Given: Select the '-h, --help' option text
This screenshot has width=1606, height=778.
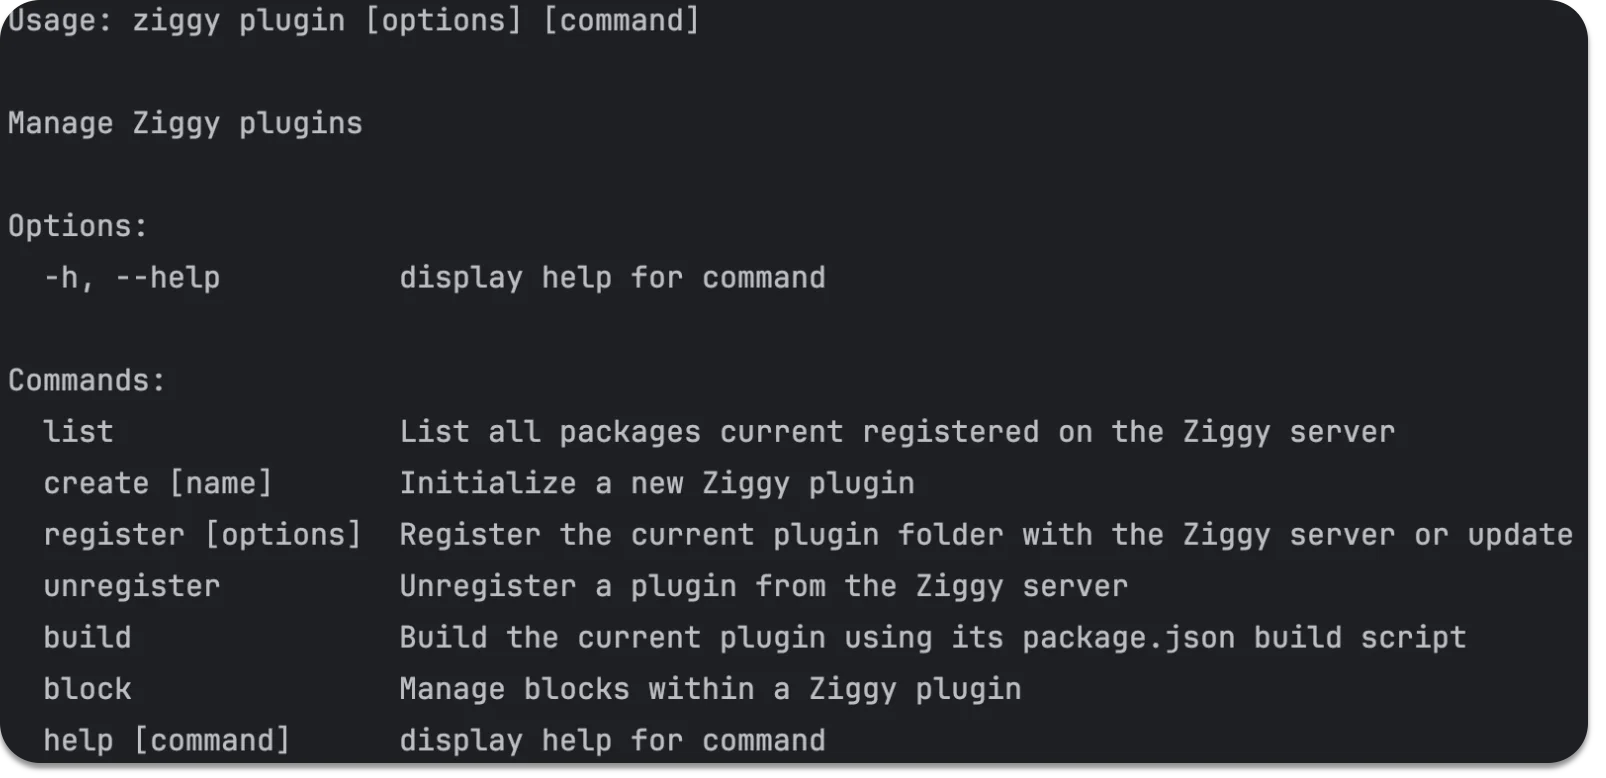Looking at the screenshot, I should click(x=132, y=278).
